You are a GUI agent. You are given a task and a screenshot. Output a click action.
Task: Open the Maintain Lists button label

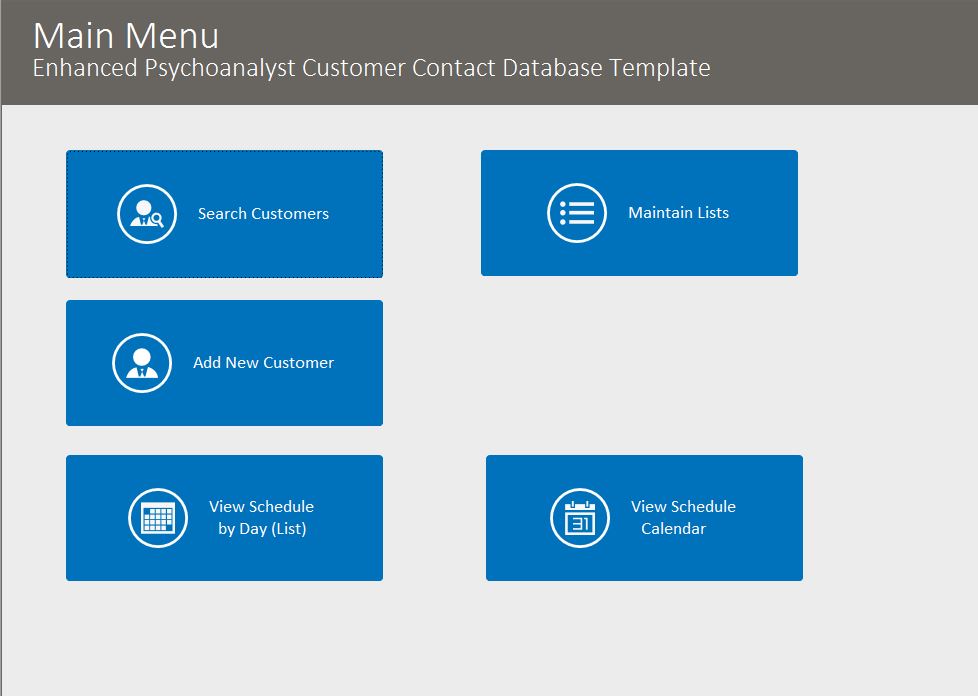point(679,213)
